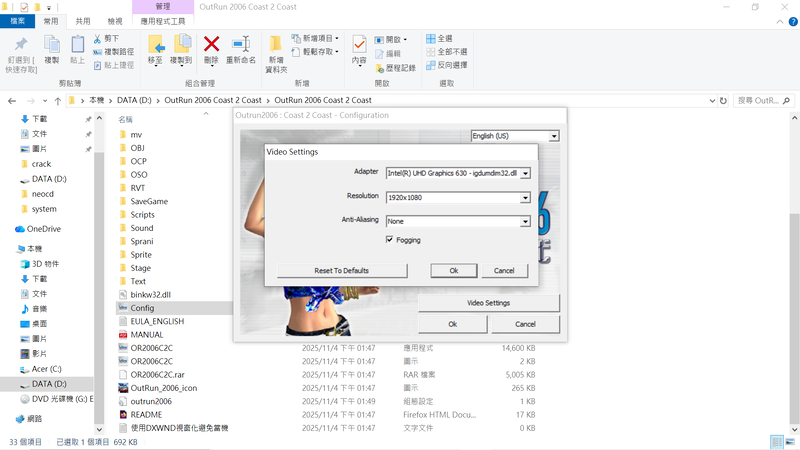Select crack folder in Quick access
Image resolution: width=800 pixels, height=450 pixels.
[36, 164]
